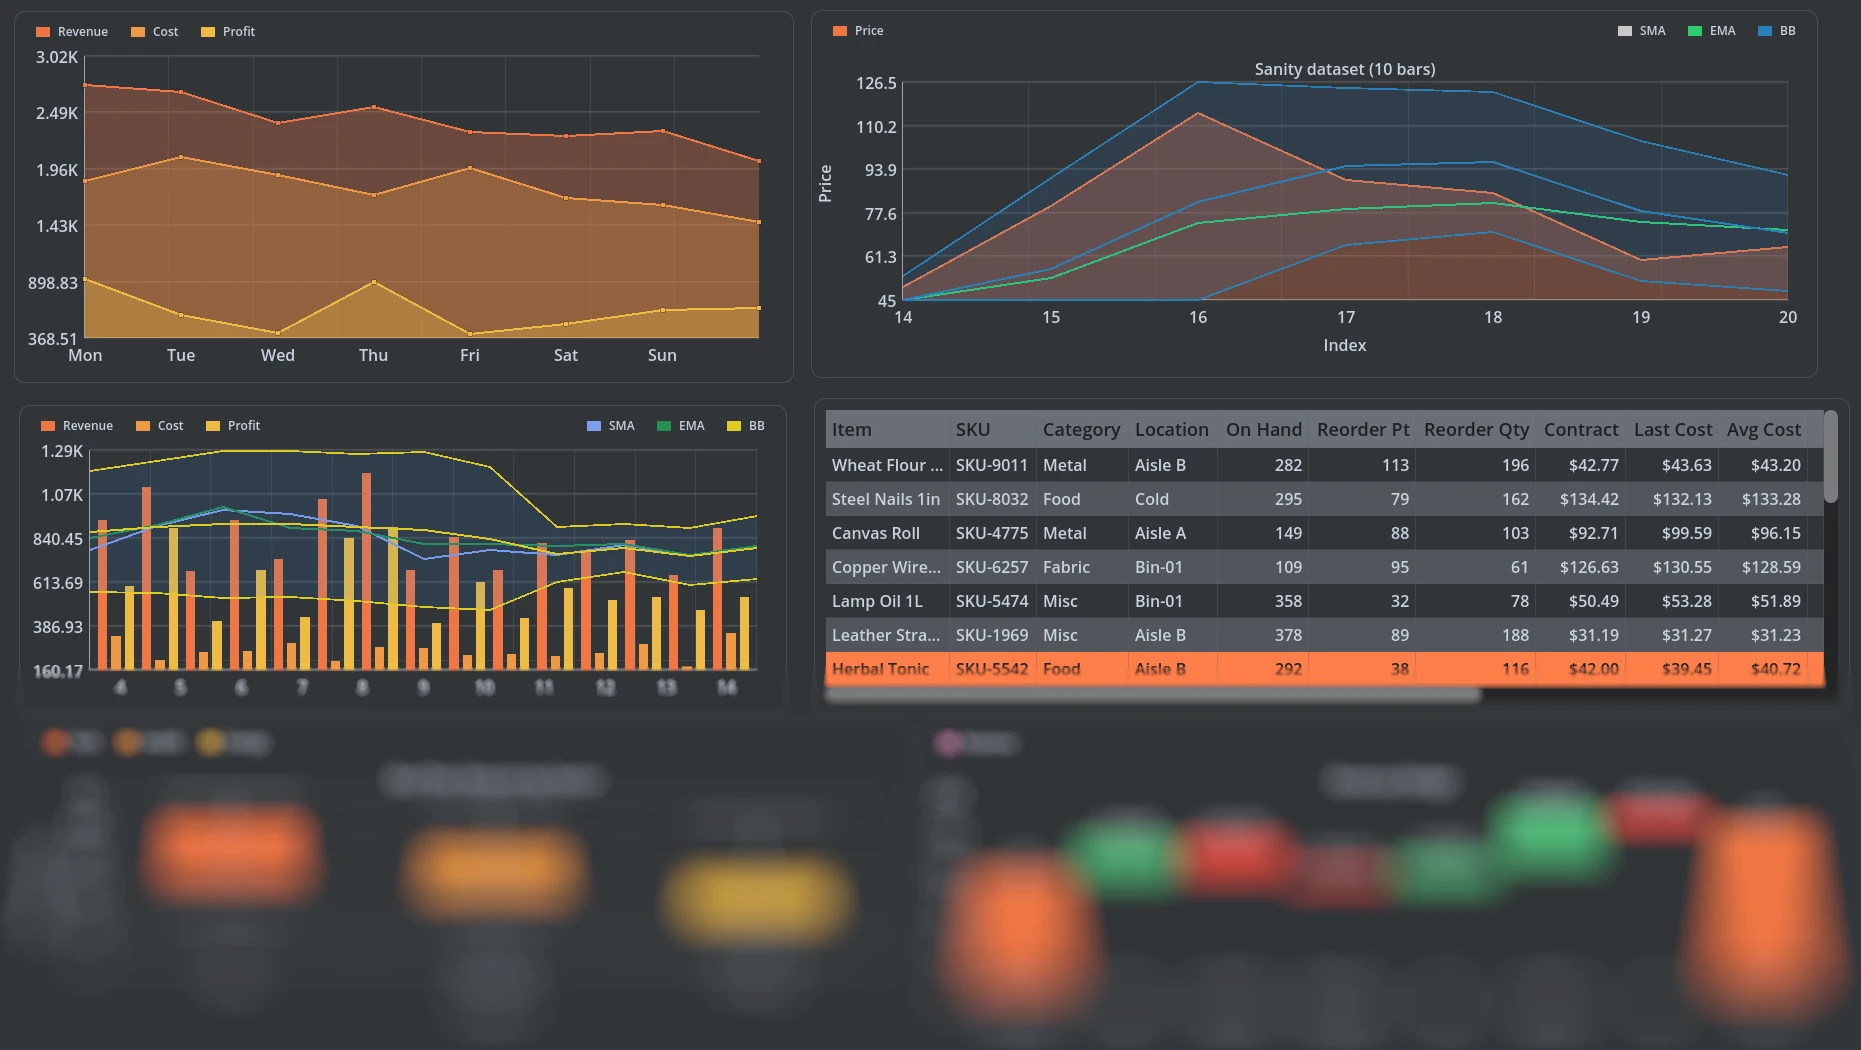Click gray SMA legend swatch in Sanity dataset chart
Screen dimensions: 1861x1050
[1624, 31]
